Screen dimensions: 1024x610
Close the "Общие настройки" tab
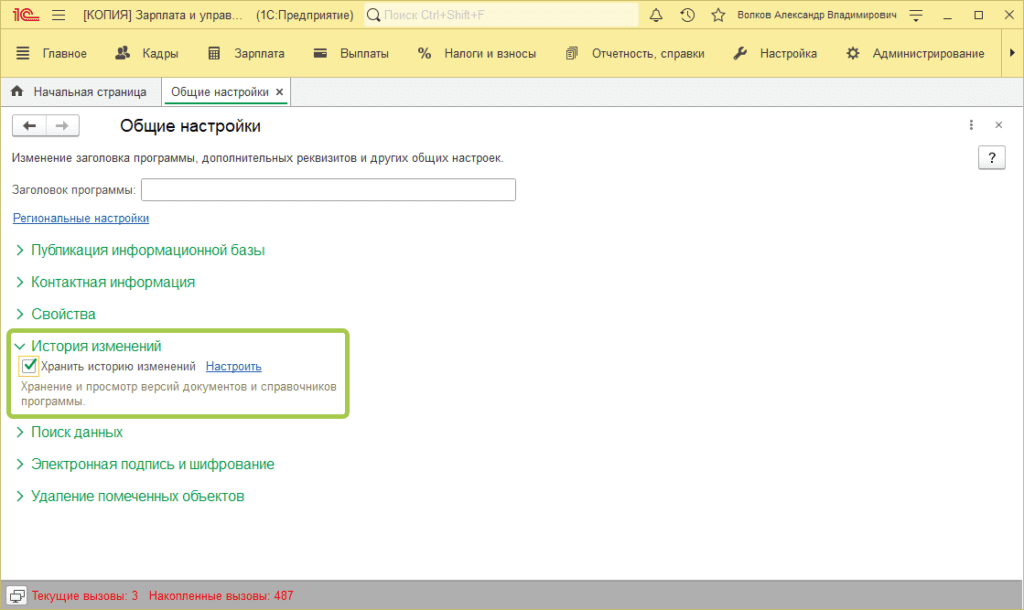pos(280,92)
